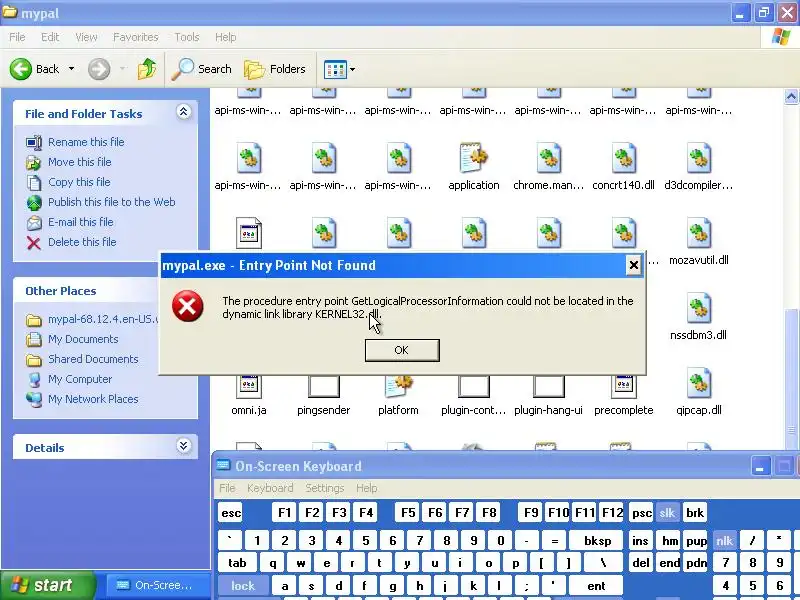Minimize the On-Screen Keyboard window
Image resolution: width=800 pixels, height=600 pixels.
760,466
